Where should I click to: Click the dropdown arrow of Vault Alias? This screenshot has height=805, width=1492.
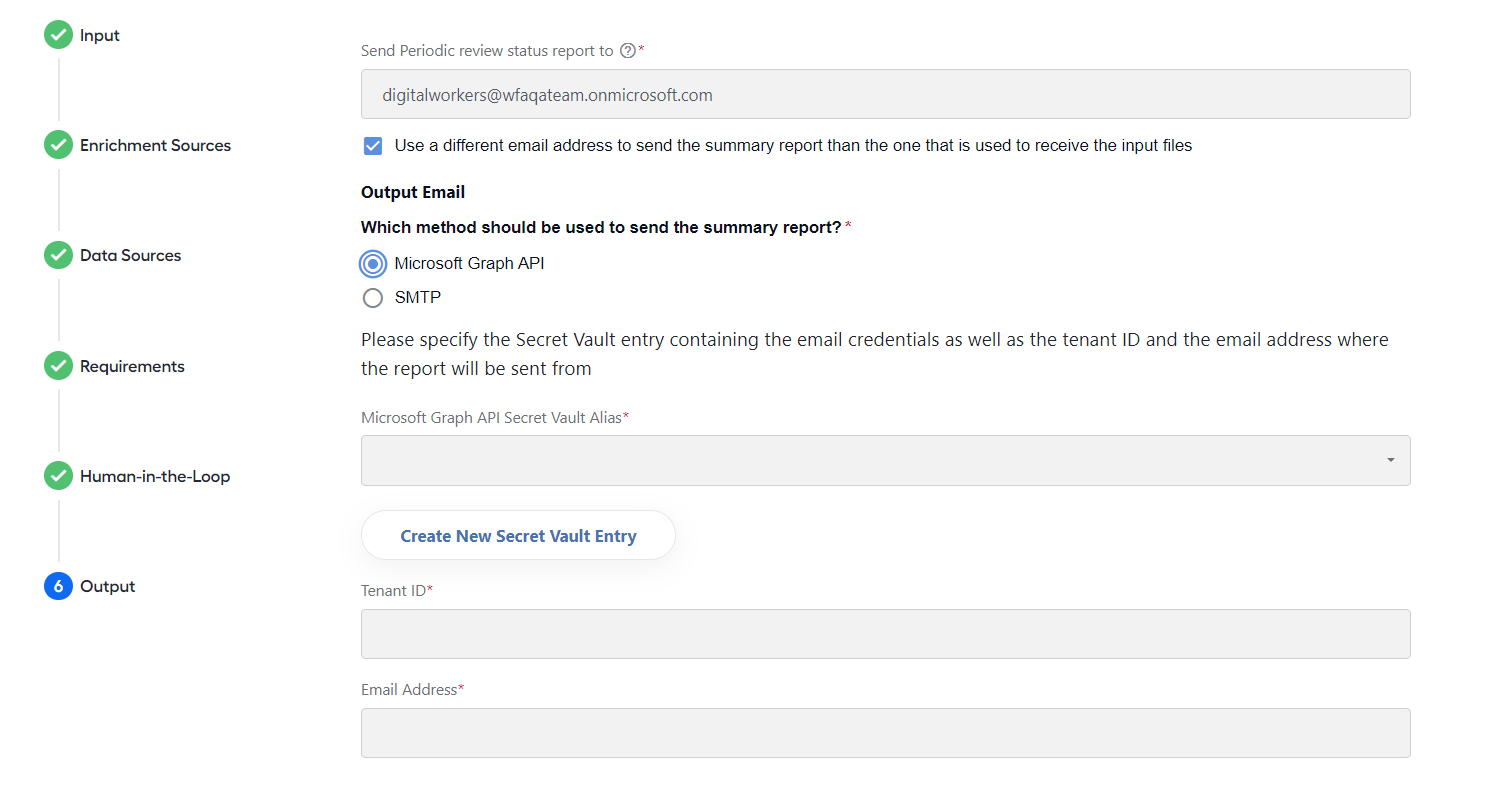(x=1390, y=460)
